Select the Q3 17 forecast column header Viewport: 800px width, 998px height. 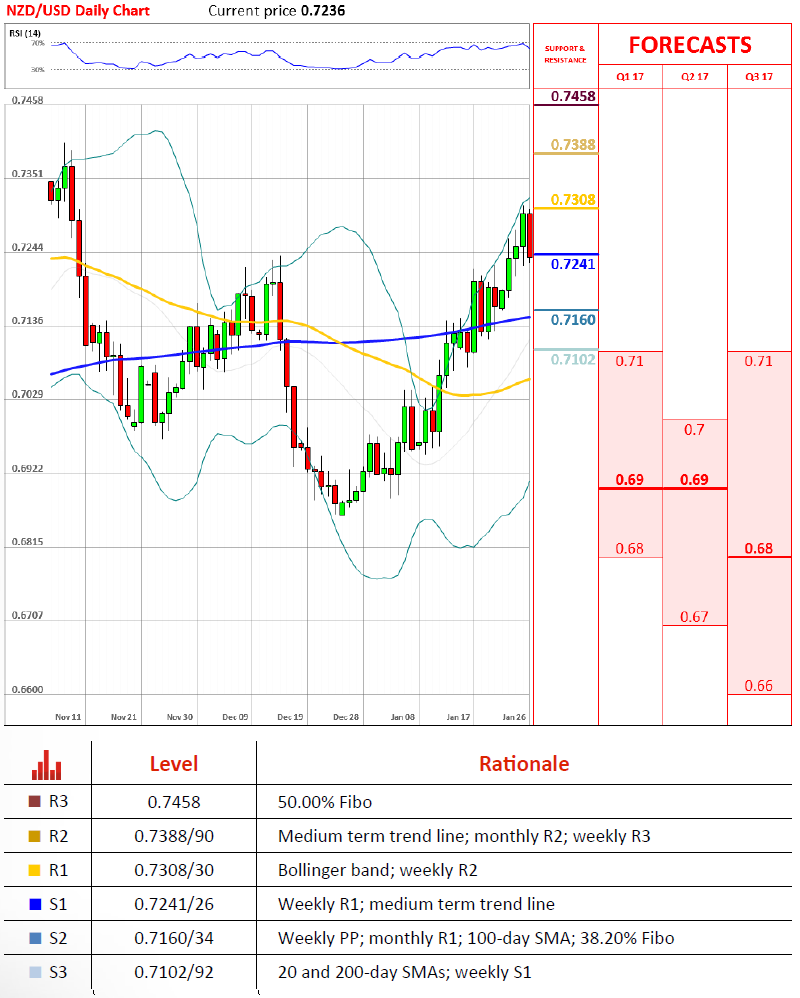[x=759, y=76]
